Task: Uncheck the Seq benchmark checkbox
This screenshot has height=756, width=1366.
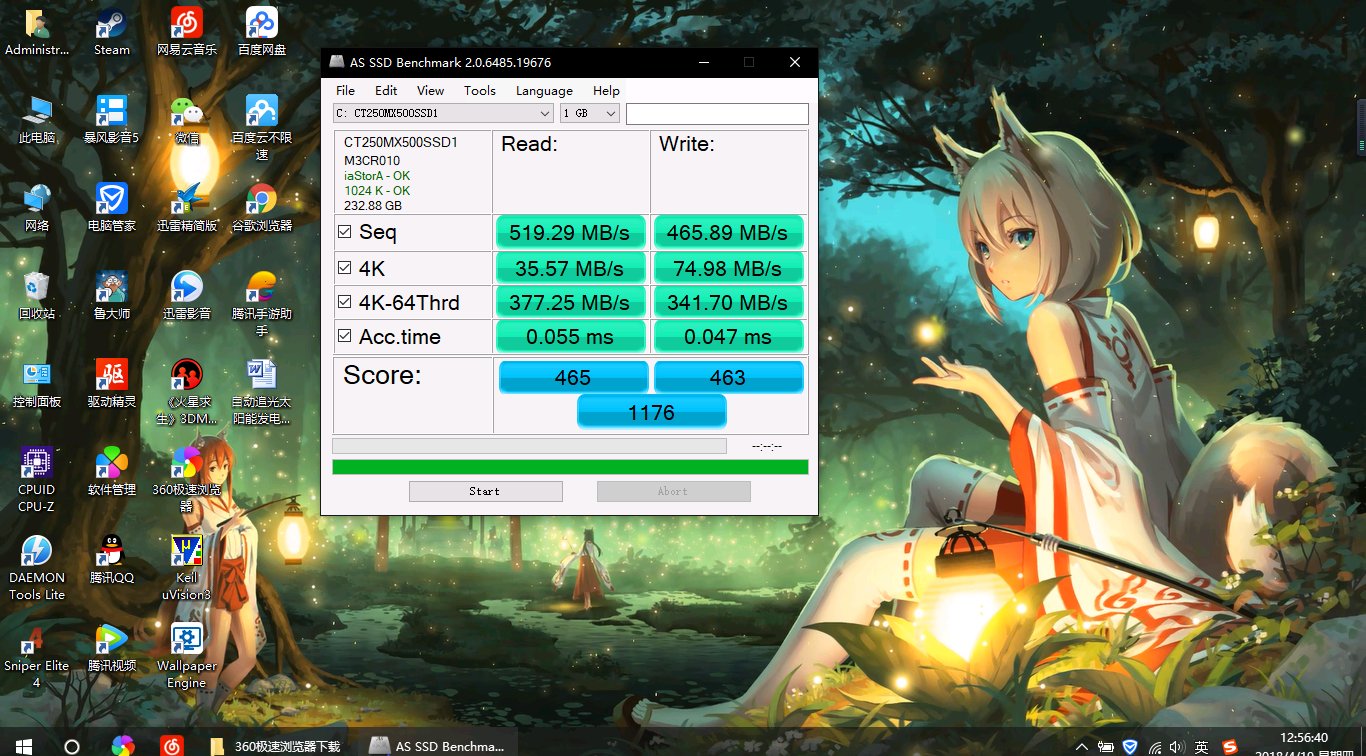Action: [345, 232]
